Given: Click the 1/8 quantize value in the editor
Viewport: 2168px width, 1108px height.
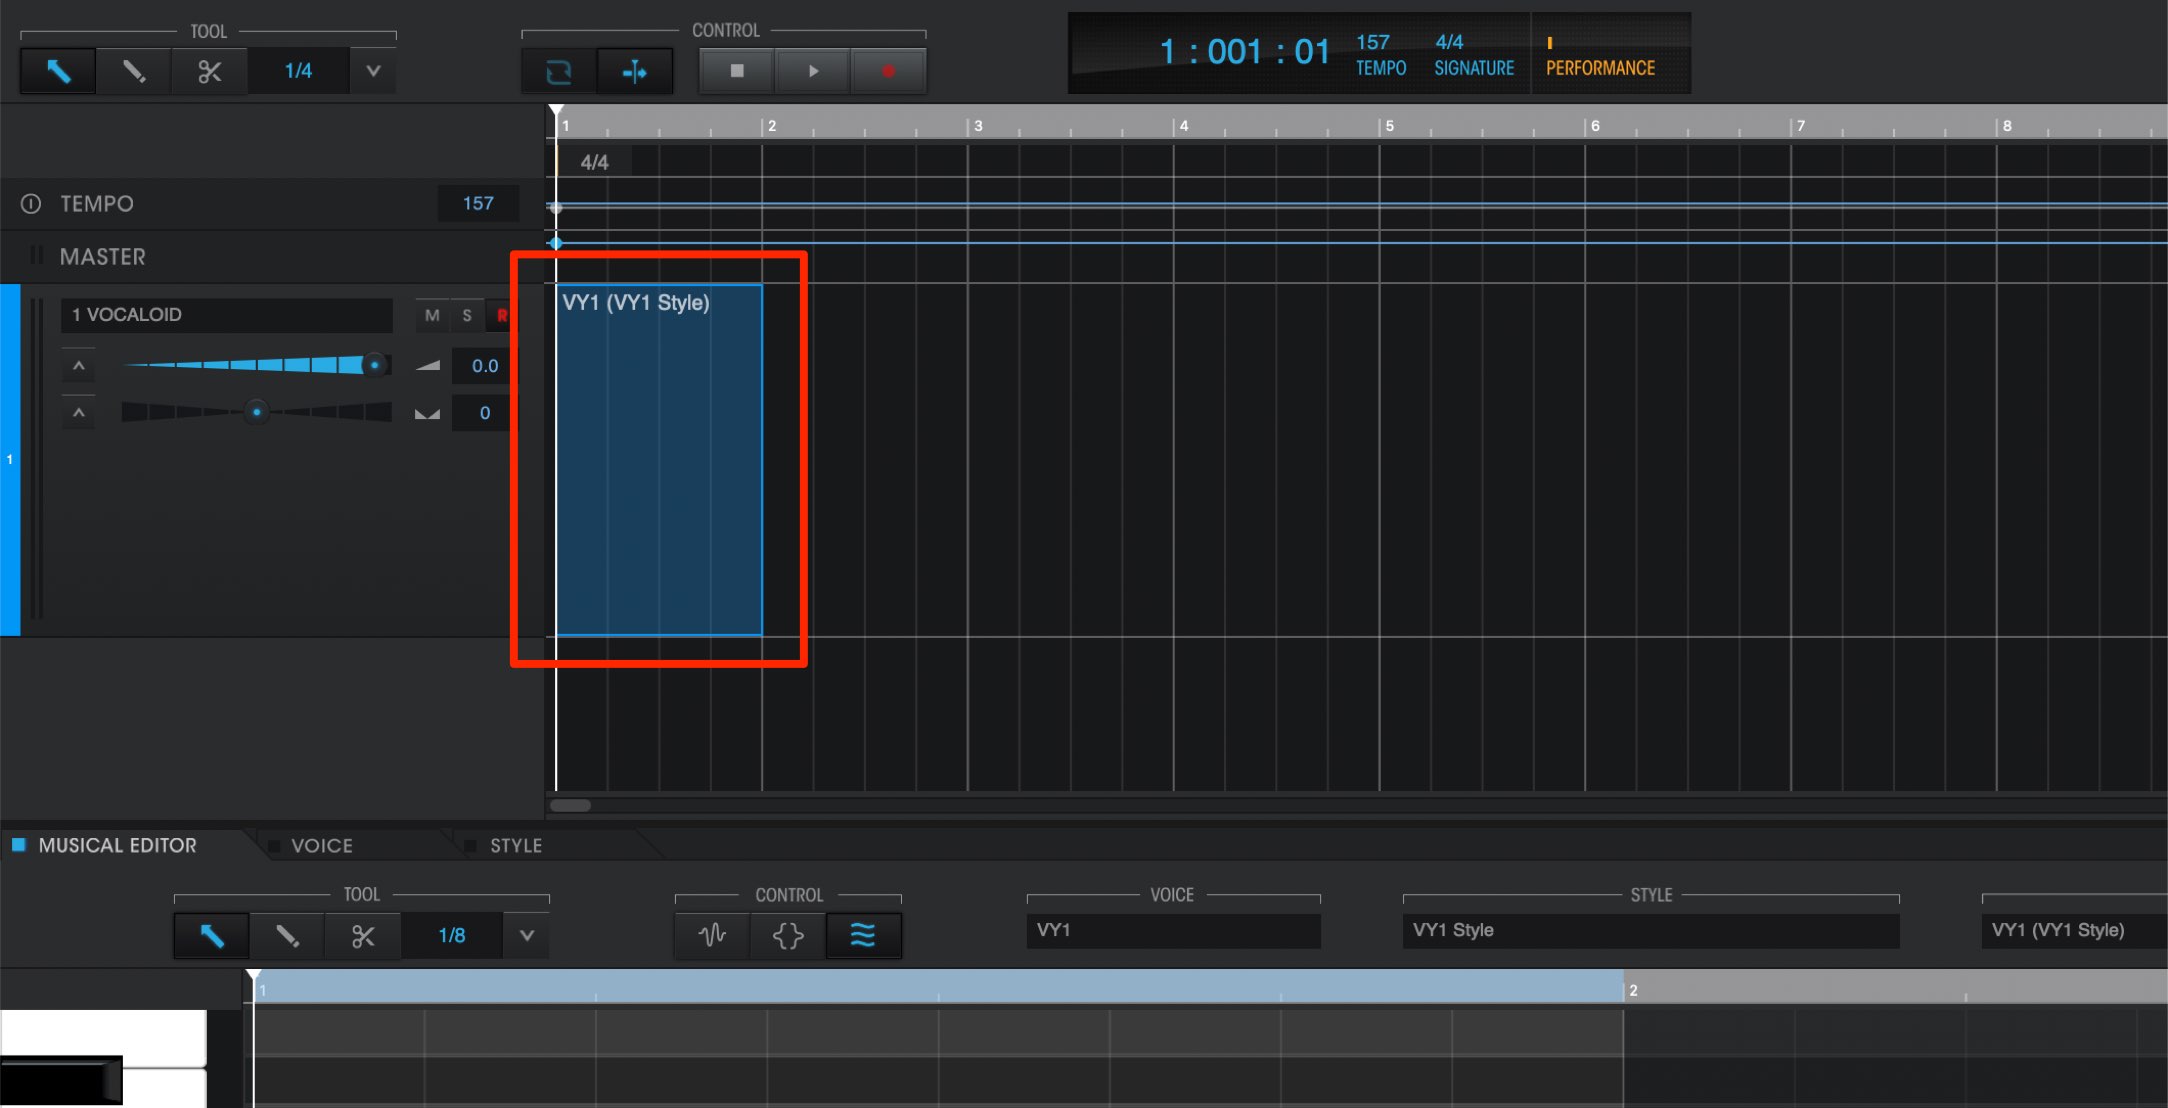Looking at the screenshot, I should pos(452,936).
